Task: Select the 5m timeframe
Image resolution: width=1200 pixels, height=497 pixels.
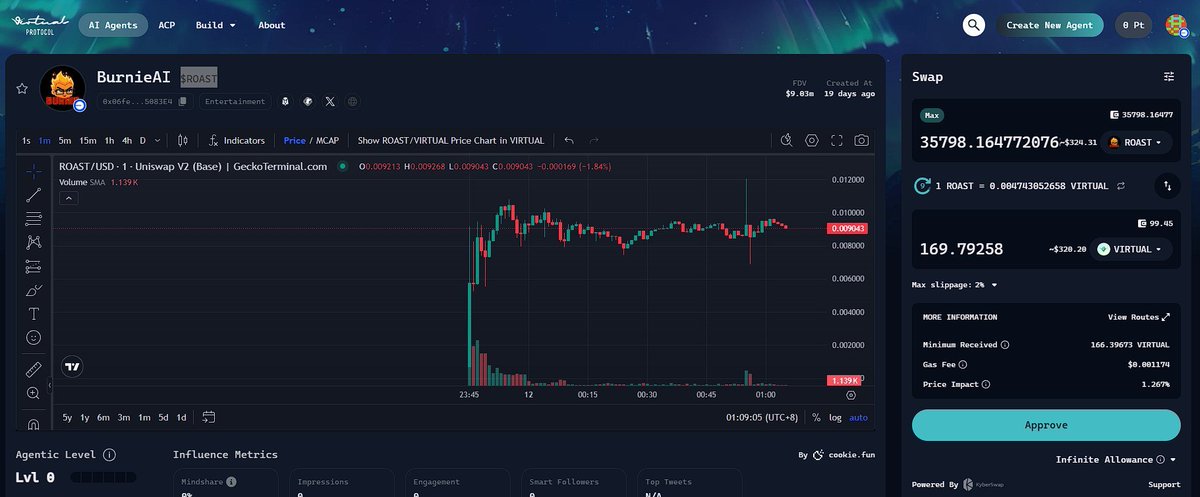Action: point(64,141)
